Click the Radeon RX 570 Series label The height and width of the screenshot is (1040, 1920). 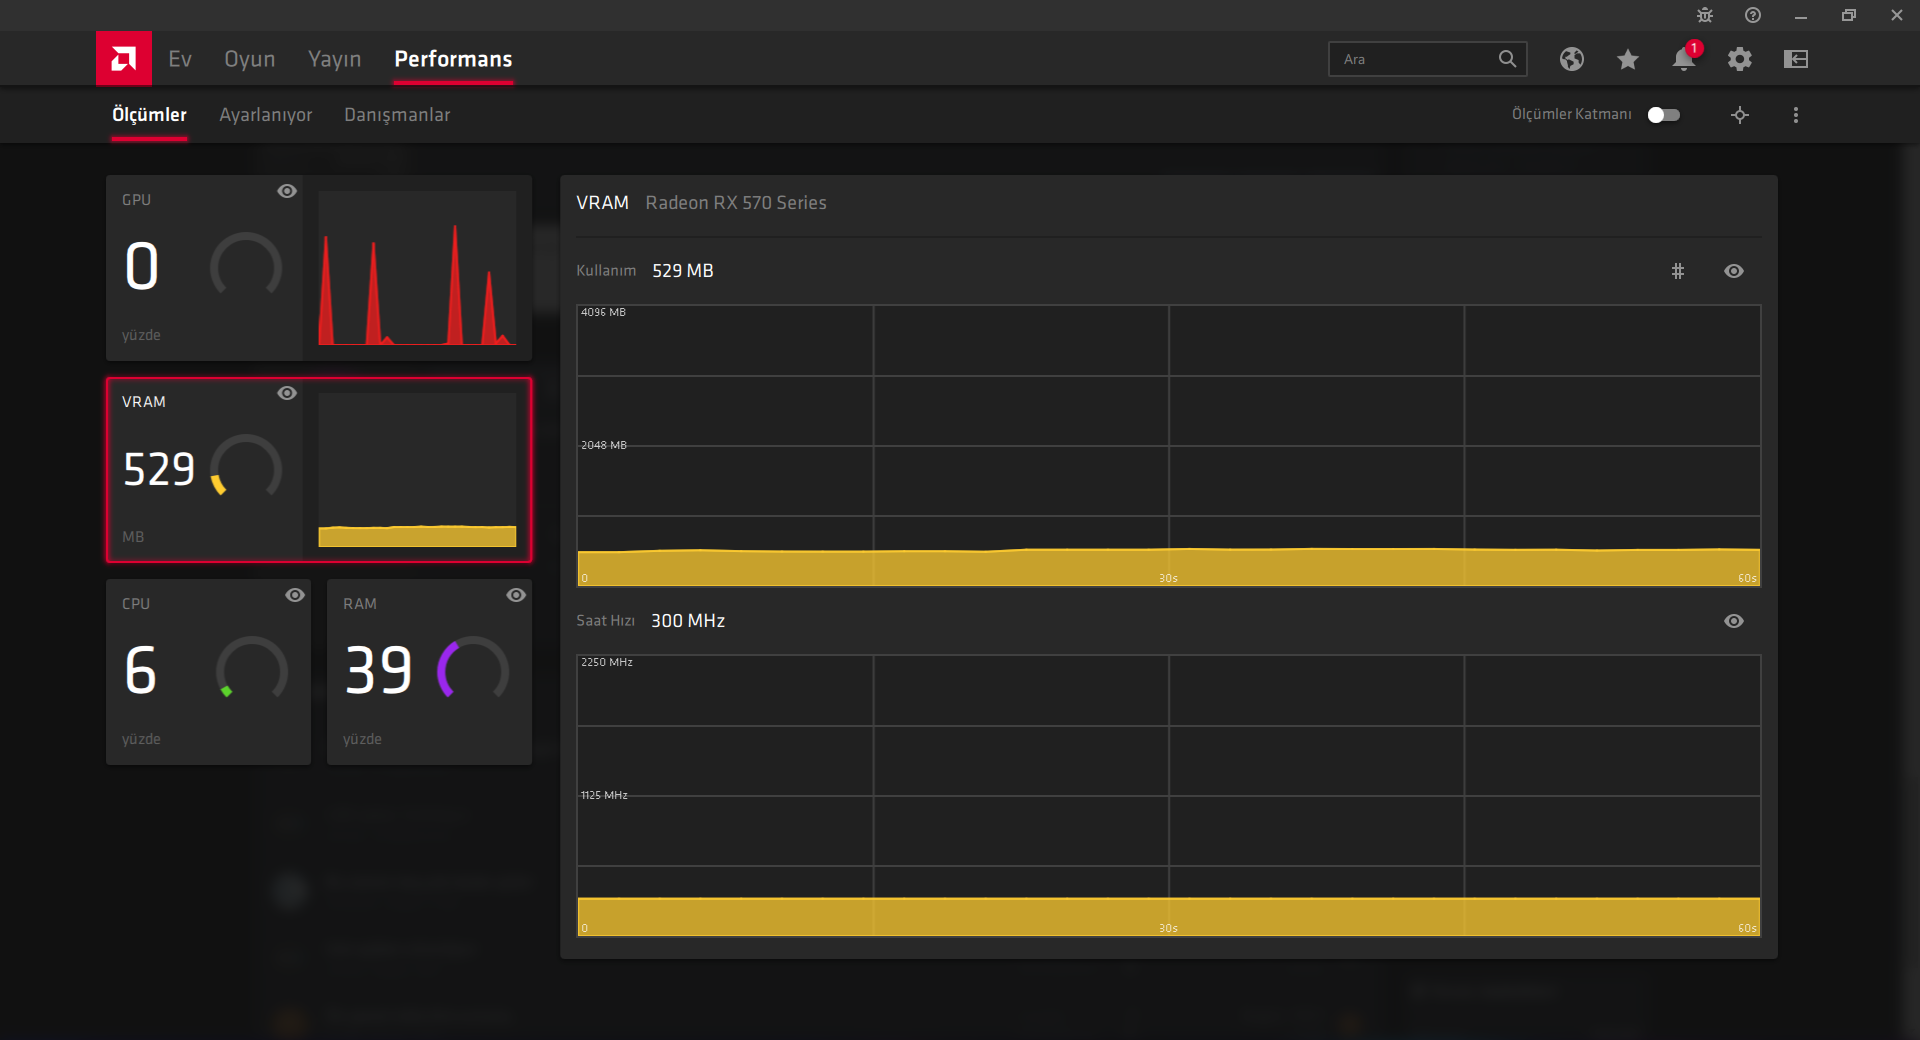(736, 203)
